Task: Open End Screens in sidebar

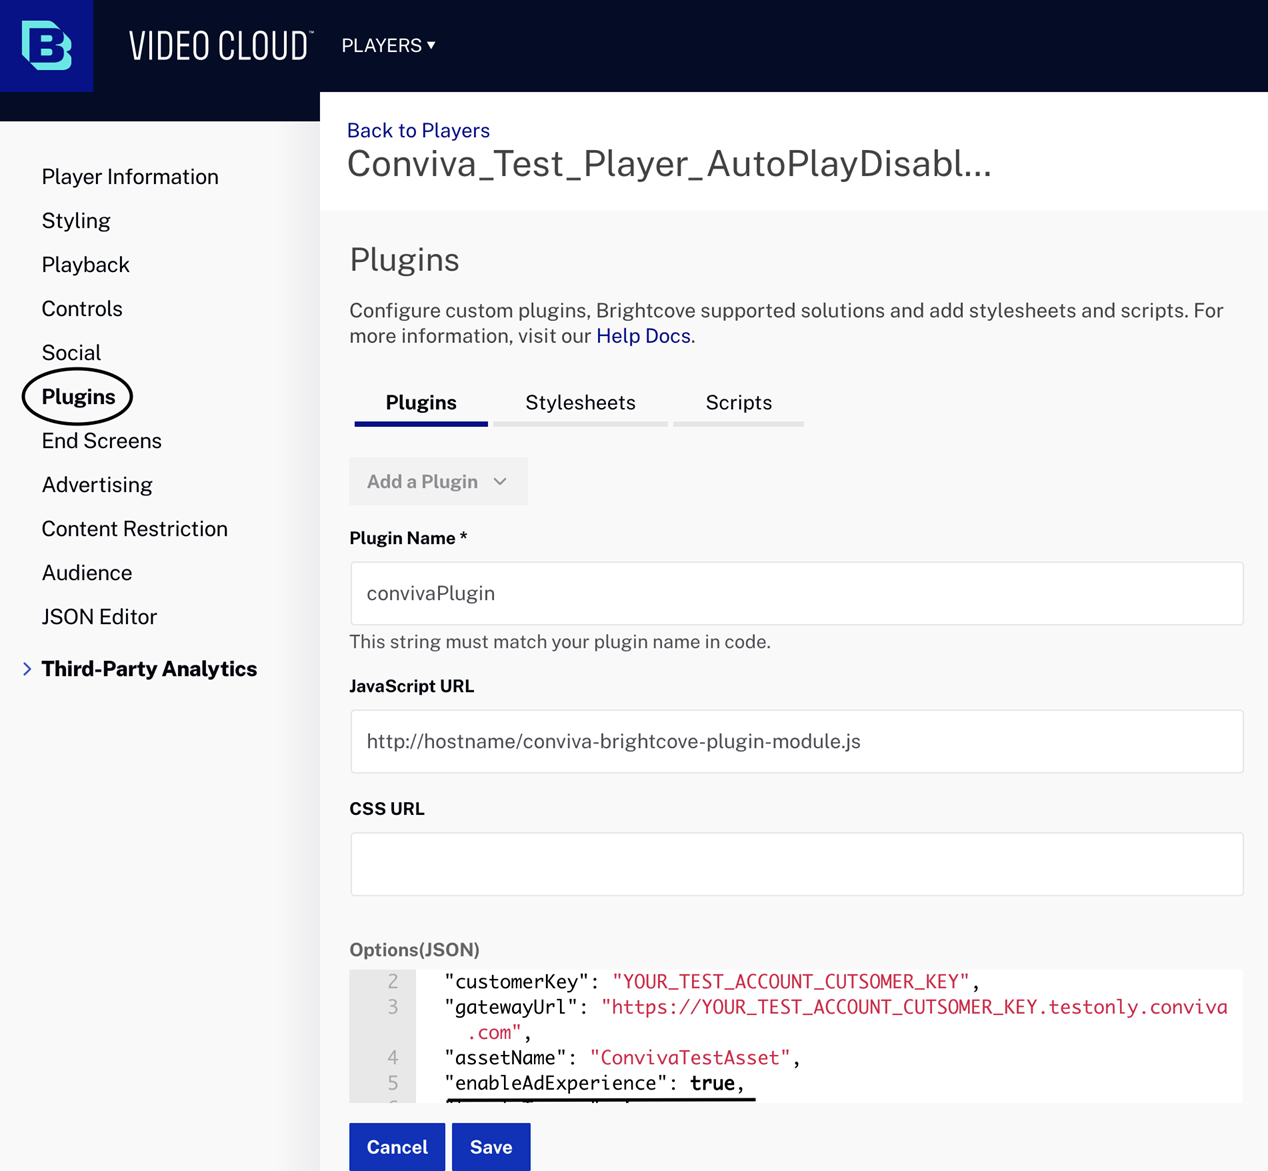Action: (x=101, y=441)
